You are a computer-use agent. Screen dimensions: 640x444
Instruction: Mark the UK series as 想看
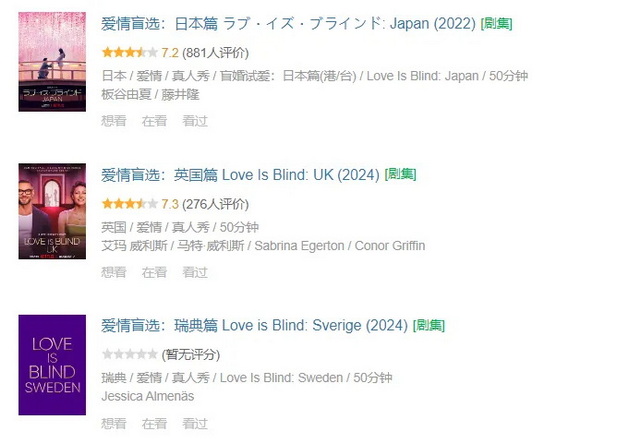114,272
